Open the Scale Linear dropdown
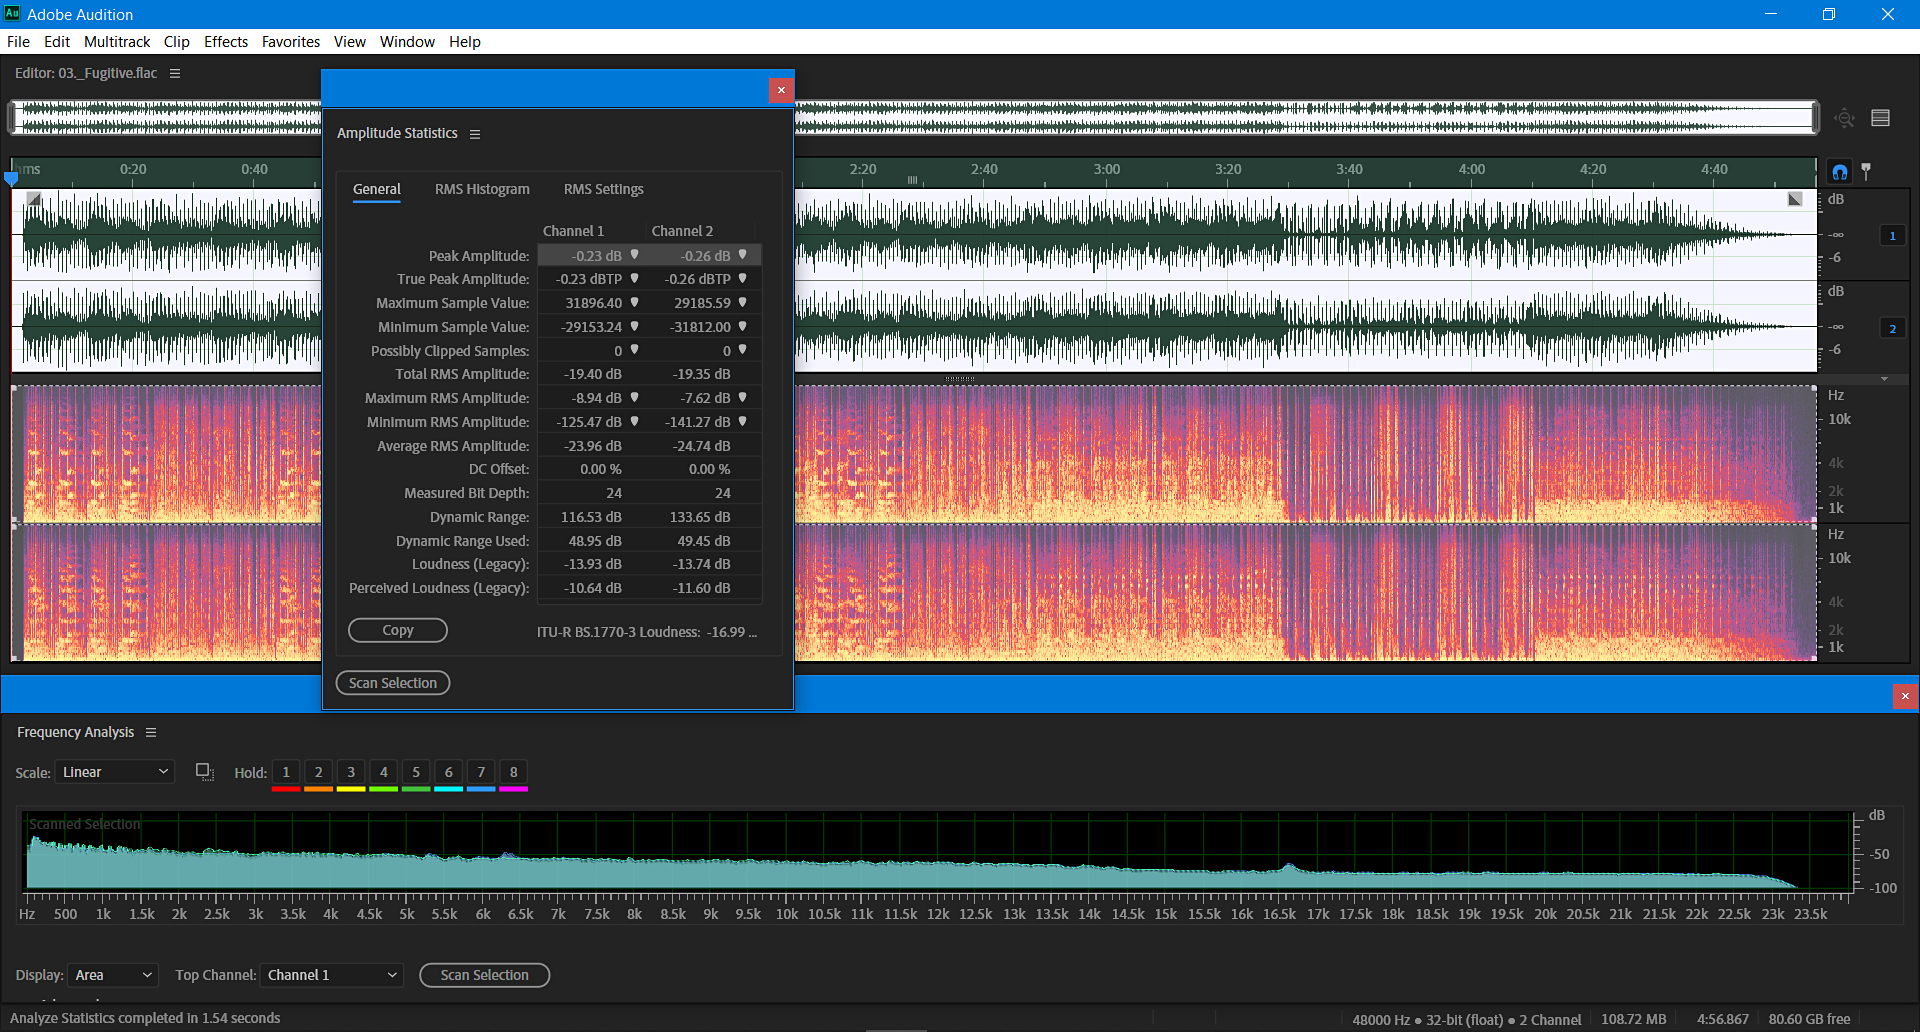The width and height of the screenshot is (1920, 1032). coord(113,771)
